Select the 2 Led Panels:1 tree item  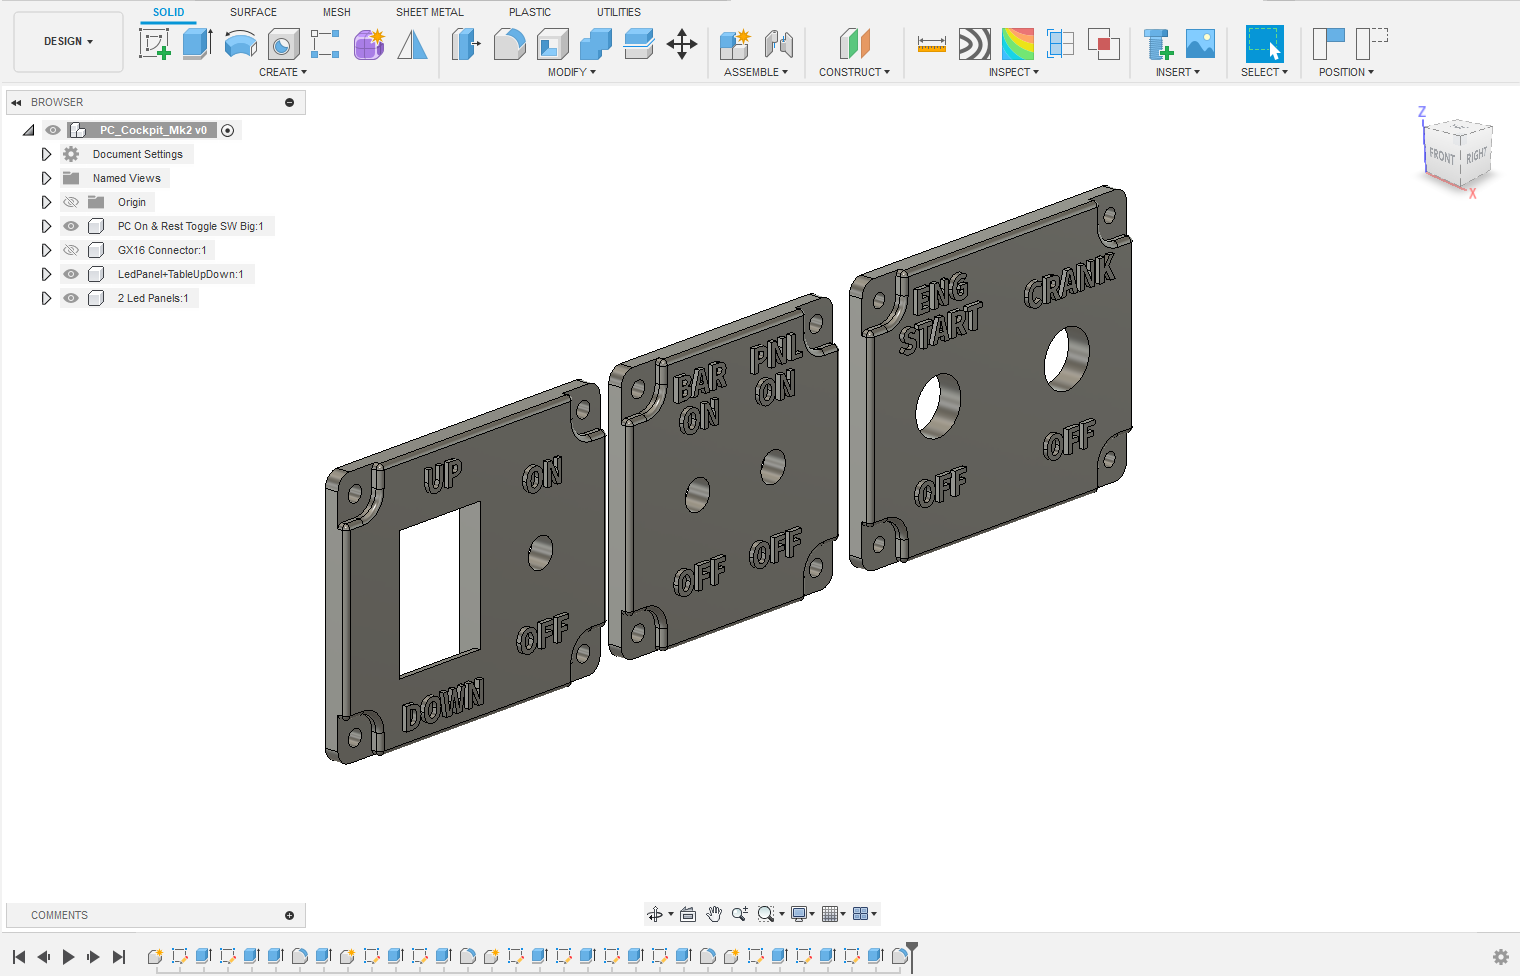pyautogui.click(x=153, y=298)
